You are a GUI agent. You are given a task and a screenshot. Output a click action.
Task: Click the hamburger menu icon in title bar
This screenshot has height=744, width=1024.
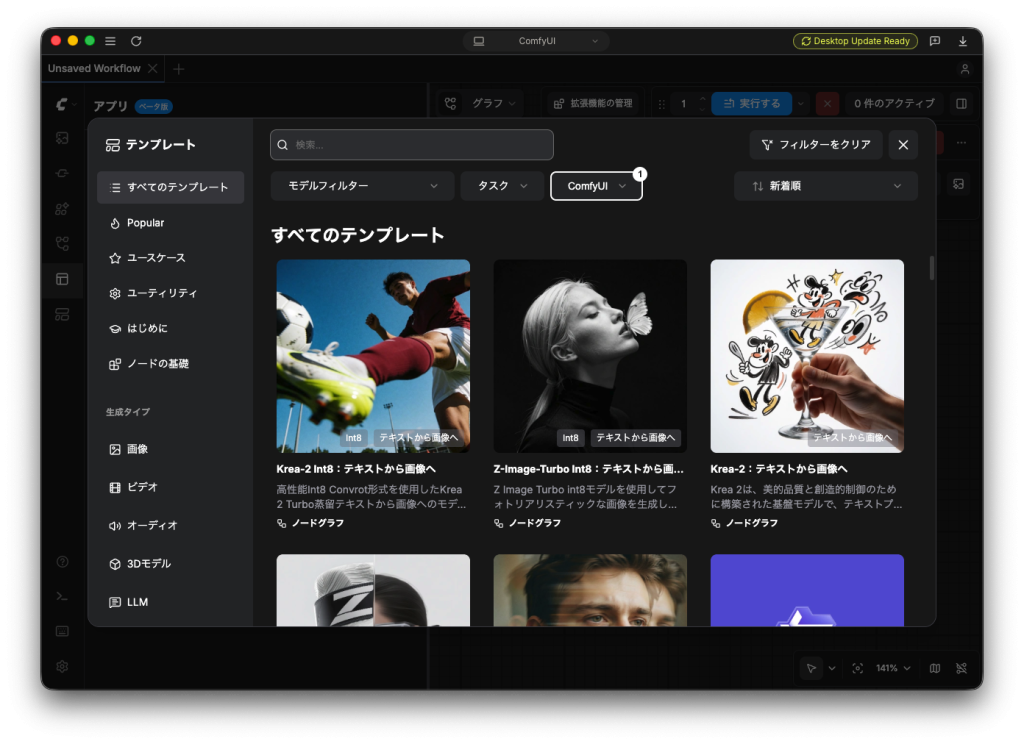[x=110, y=40]
